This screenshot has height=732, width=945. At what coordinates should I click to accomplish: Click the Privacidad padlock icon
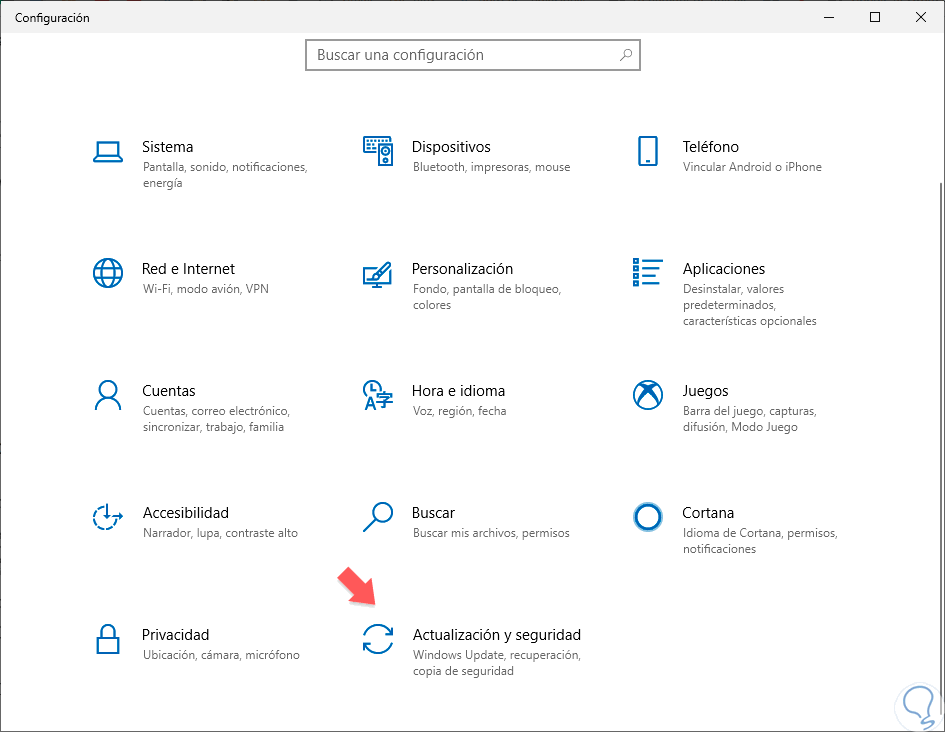click(x=107, y=639)
